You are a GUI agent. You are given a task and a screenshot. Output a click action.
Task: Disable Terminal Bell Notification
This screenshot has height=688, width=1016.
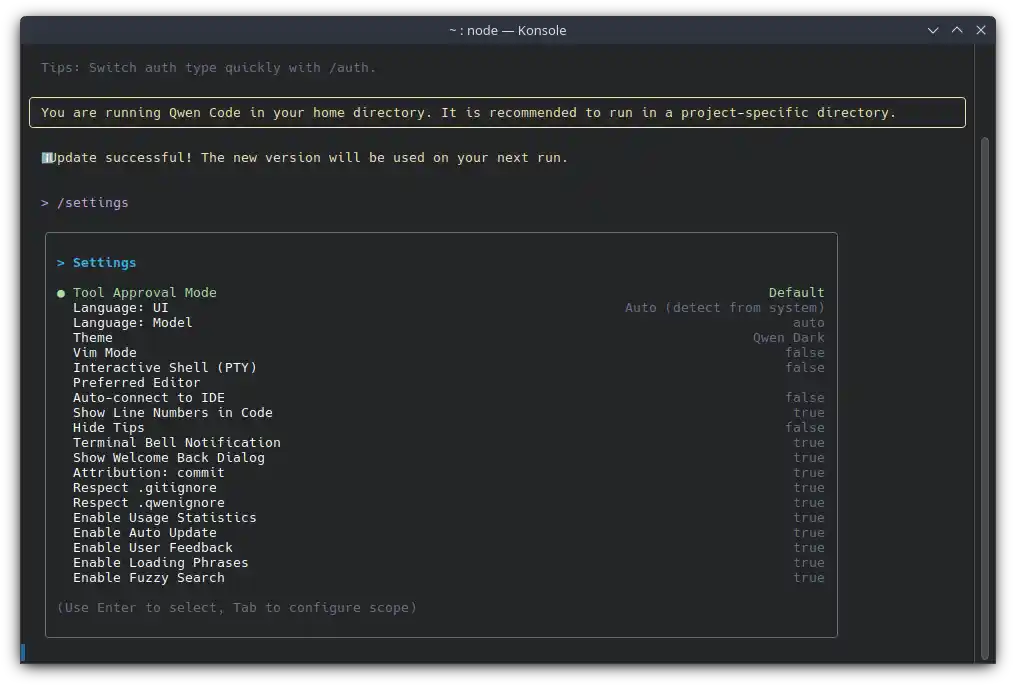click(176, 442)
